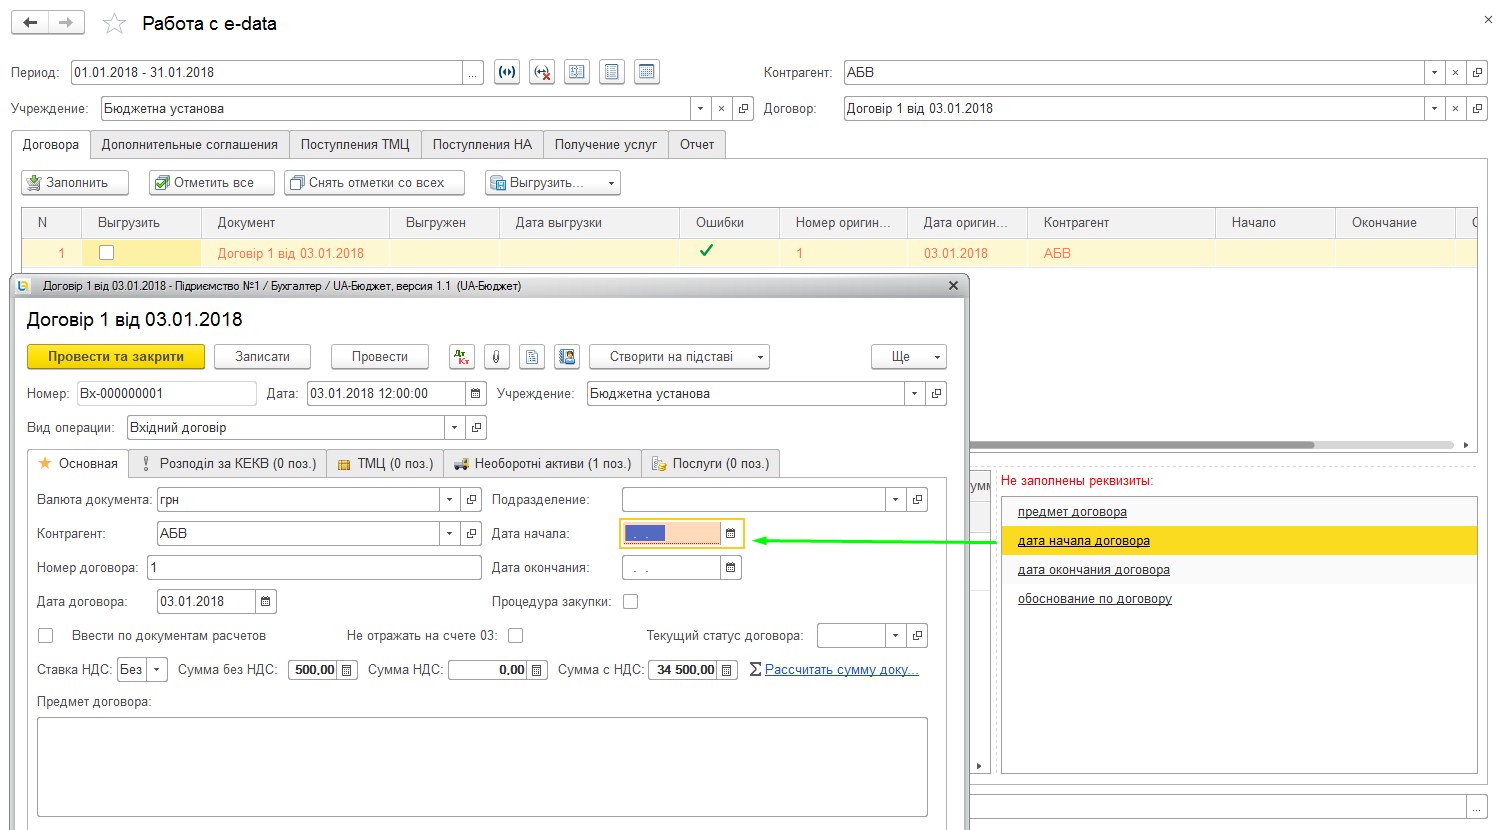Image resolution: width=1501 pixels, height=830 pixels.
Task: Expand Ставка НДС dropdown
Action: [x=157, y=670]
